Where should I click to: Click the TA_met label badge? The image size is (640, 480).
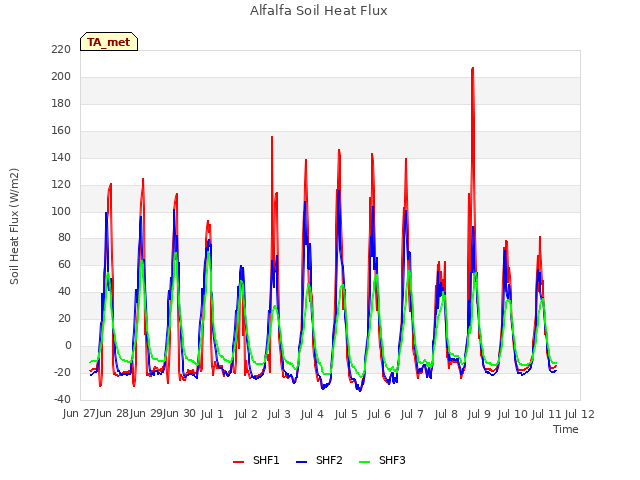109,42
